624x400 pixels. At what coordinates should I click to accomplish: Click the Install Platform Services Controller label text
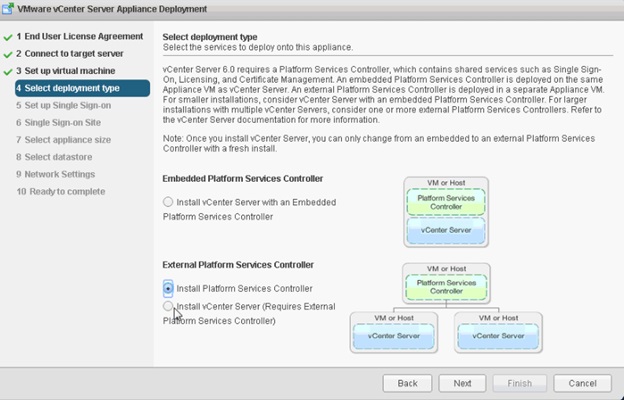click(x=244, y=289)
